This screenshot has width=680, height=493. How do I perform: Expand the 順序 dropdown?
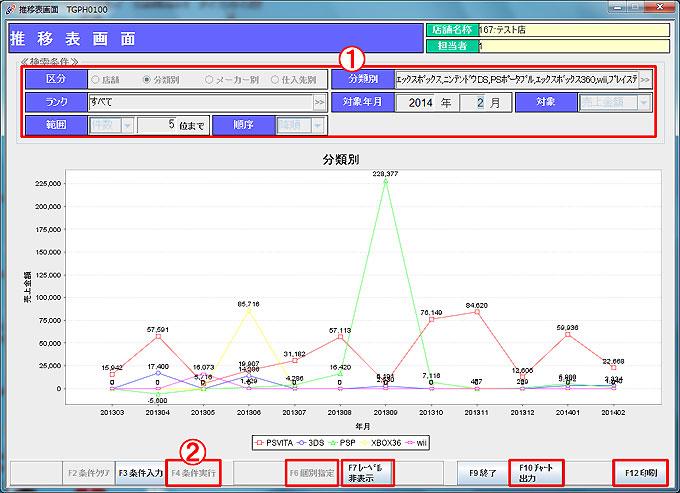pyautogui.click(x=317, y=126)
